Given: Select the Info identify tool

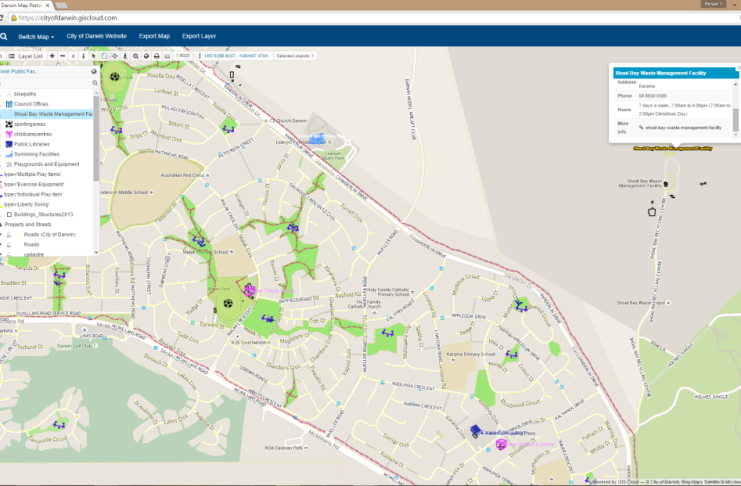Looking at the screenshot, I should pos(84,56).
